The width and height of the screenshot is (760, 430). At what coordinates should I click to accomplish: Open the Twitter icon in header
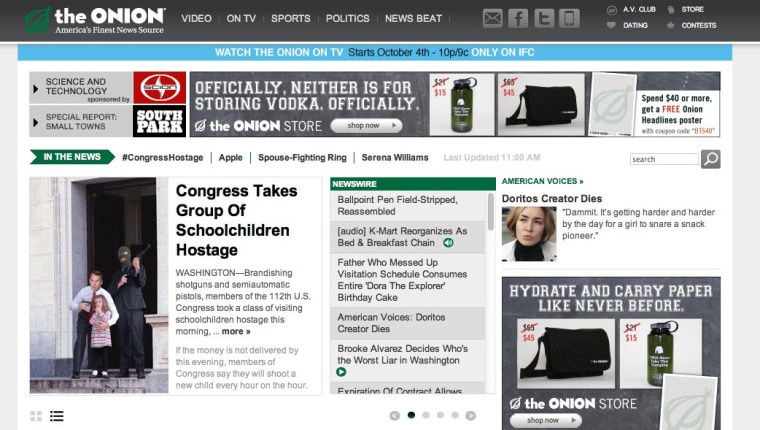(x=544, y=18)
